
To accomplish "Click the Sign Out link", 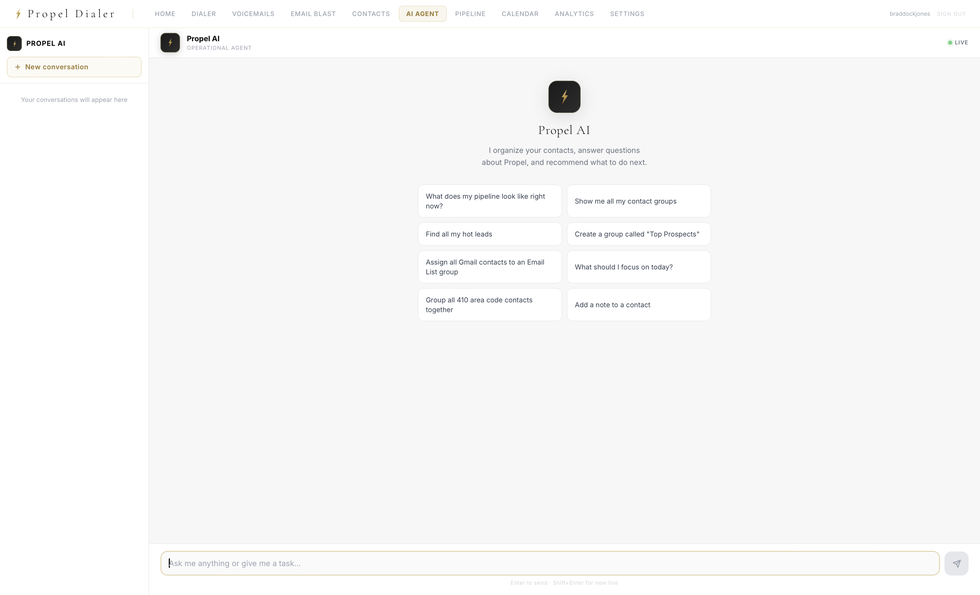I will [x=951, y=14].
